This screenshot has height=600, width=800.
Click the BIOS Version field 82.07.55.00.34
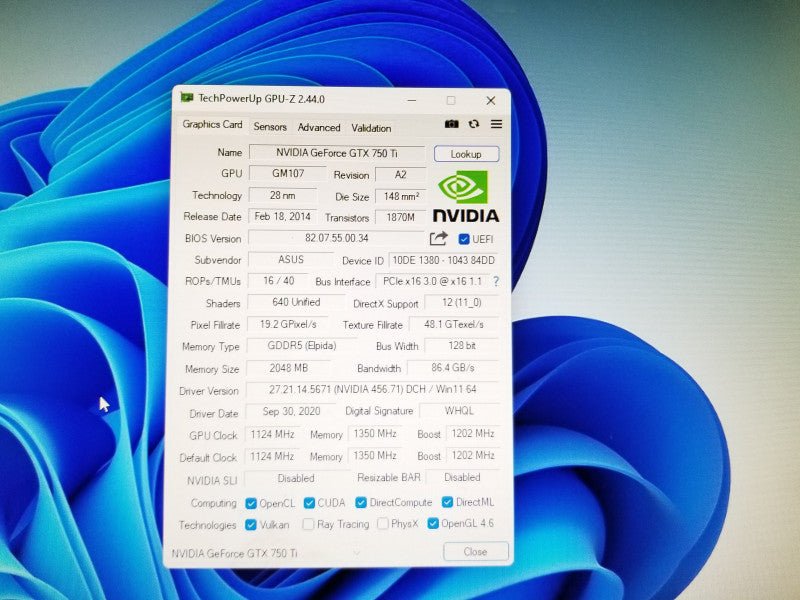click(337, 238)
